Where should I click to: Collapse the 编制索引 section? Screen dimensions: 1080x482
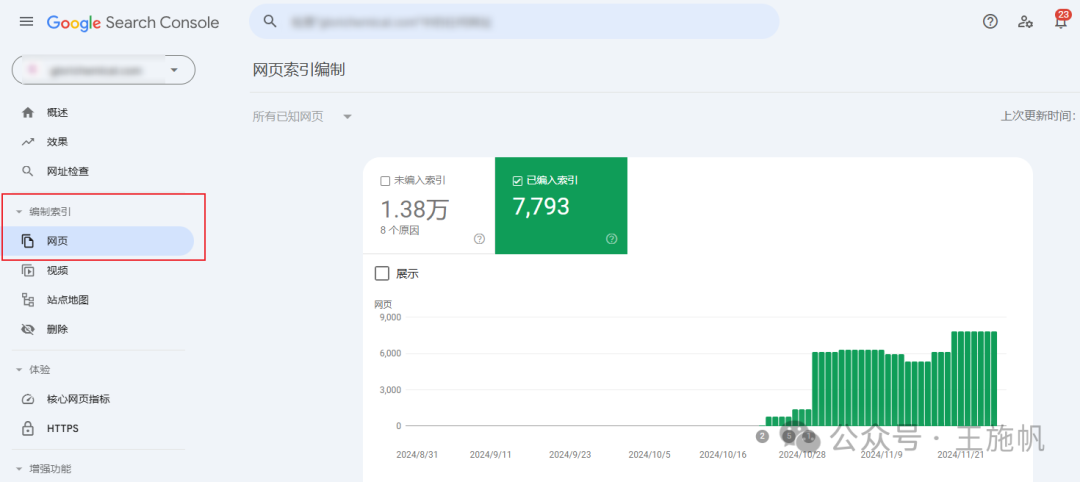19,212
